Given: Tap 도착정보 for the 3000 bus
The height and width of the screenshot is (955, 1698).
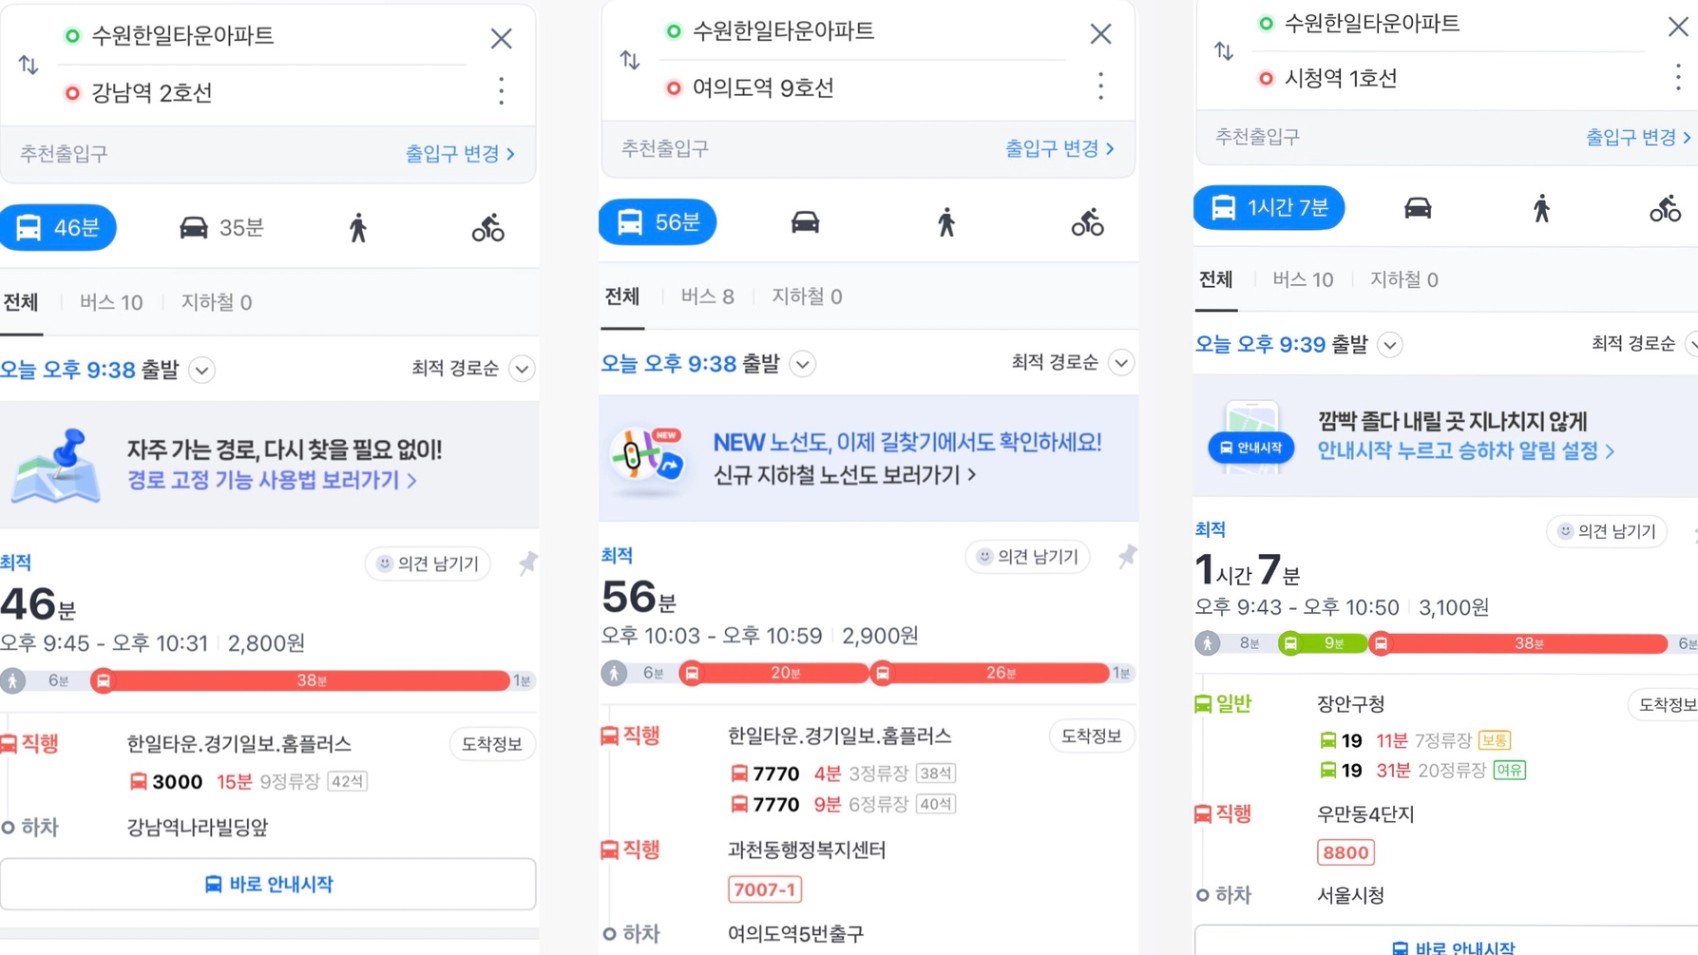Looking at the screenshot, I should [x=492, y=744].
